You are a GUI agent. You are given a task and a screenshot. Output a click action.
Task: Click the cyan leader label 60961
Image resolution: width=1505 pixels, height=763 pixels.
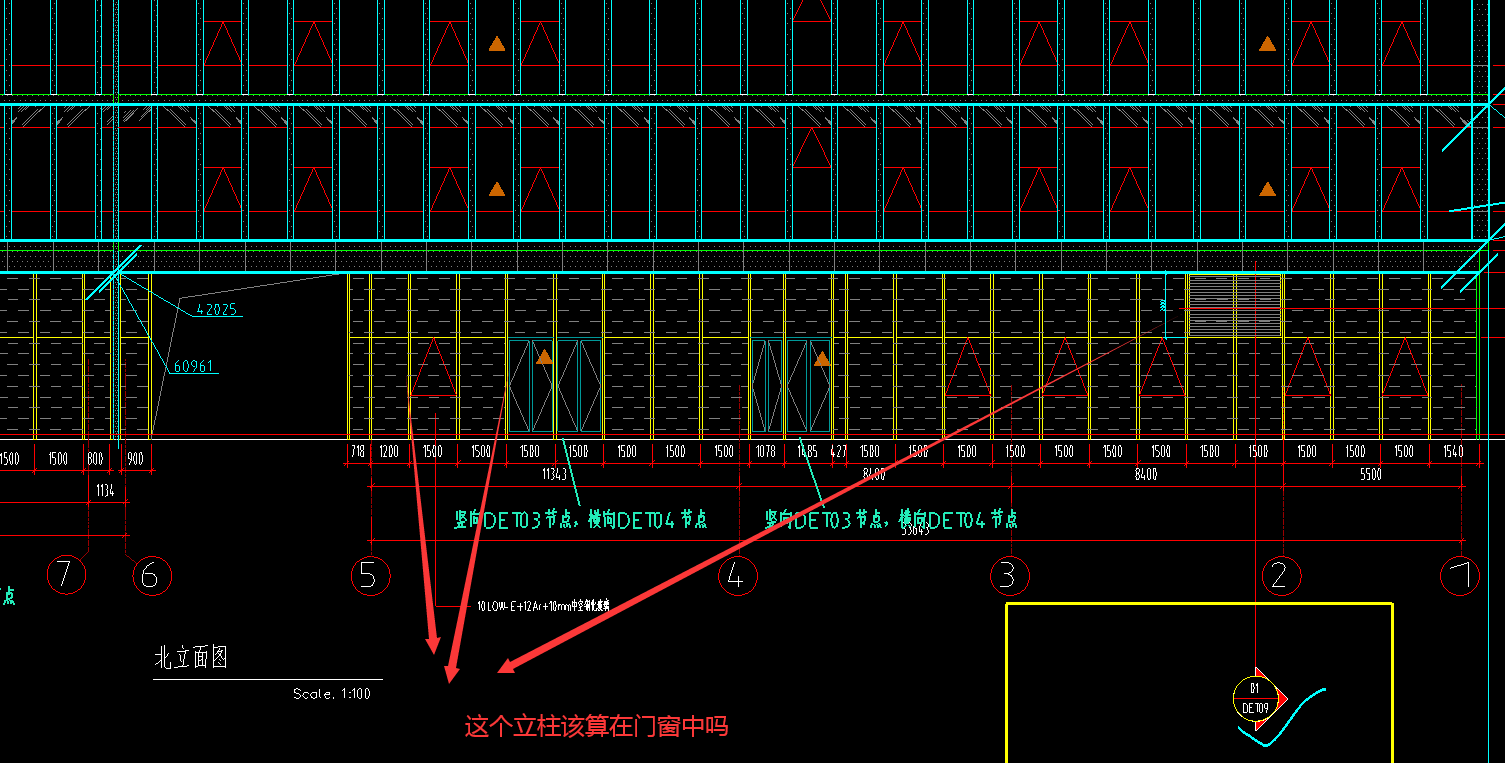[x=194, y=367]
